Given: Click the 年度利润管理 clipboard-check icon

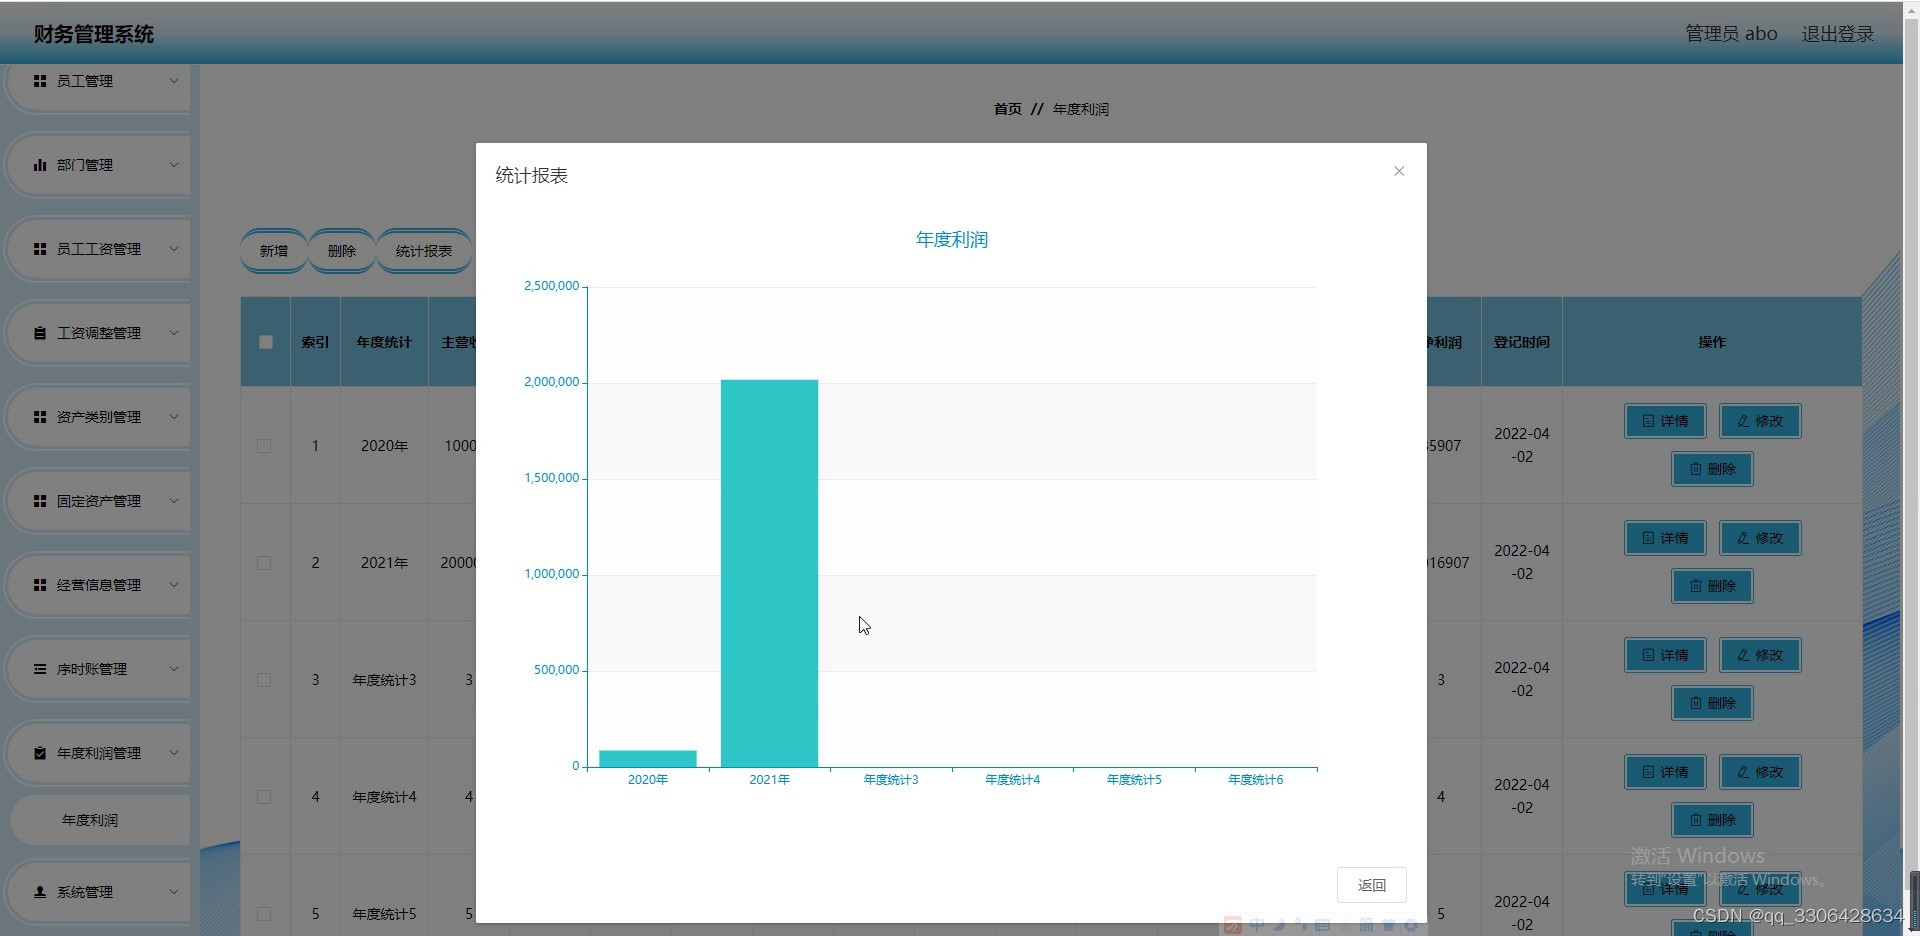Looking at the screenshot, I should point(40,753).
